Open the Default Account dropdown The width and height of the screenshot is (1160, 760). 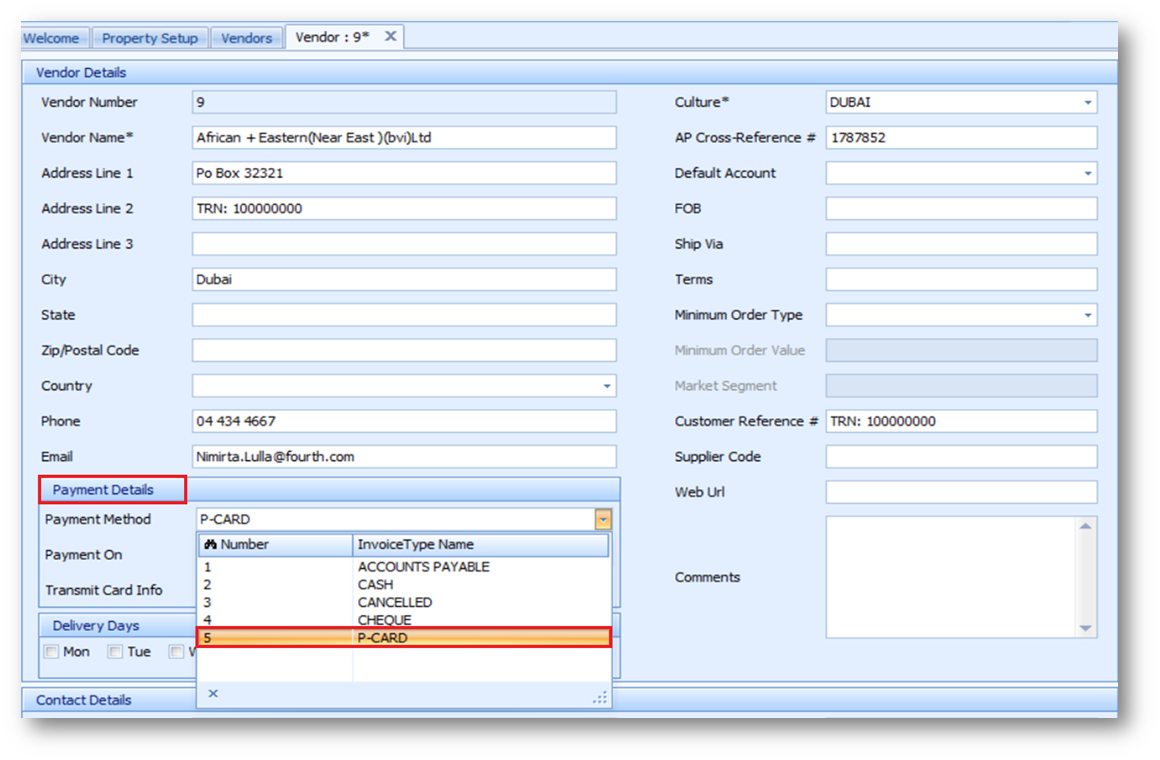[x=1087, y=174]
